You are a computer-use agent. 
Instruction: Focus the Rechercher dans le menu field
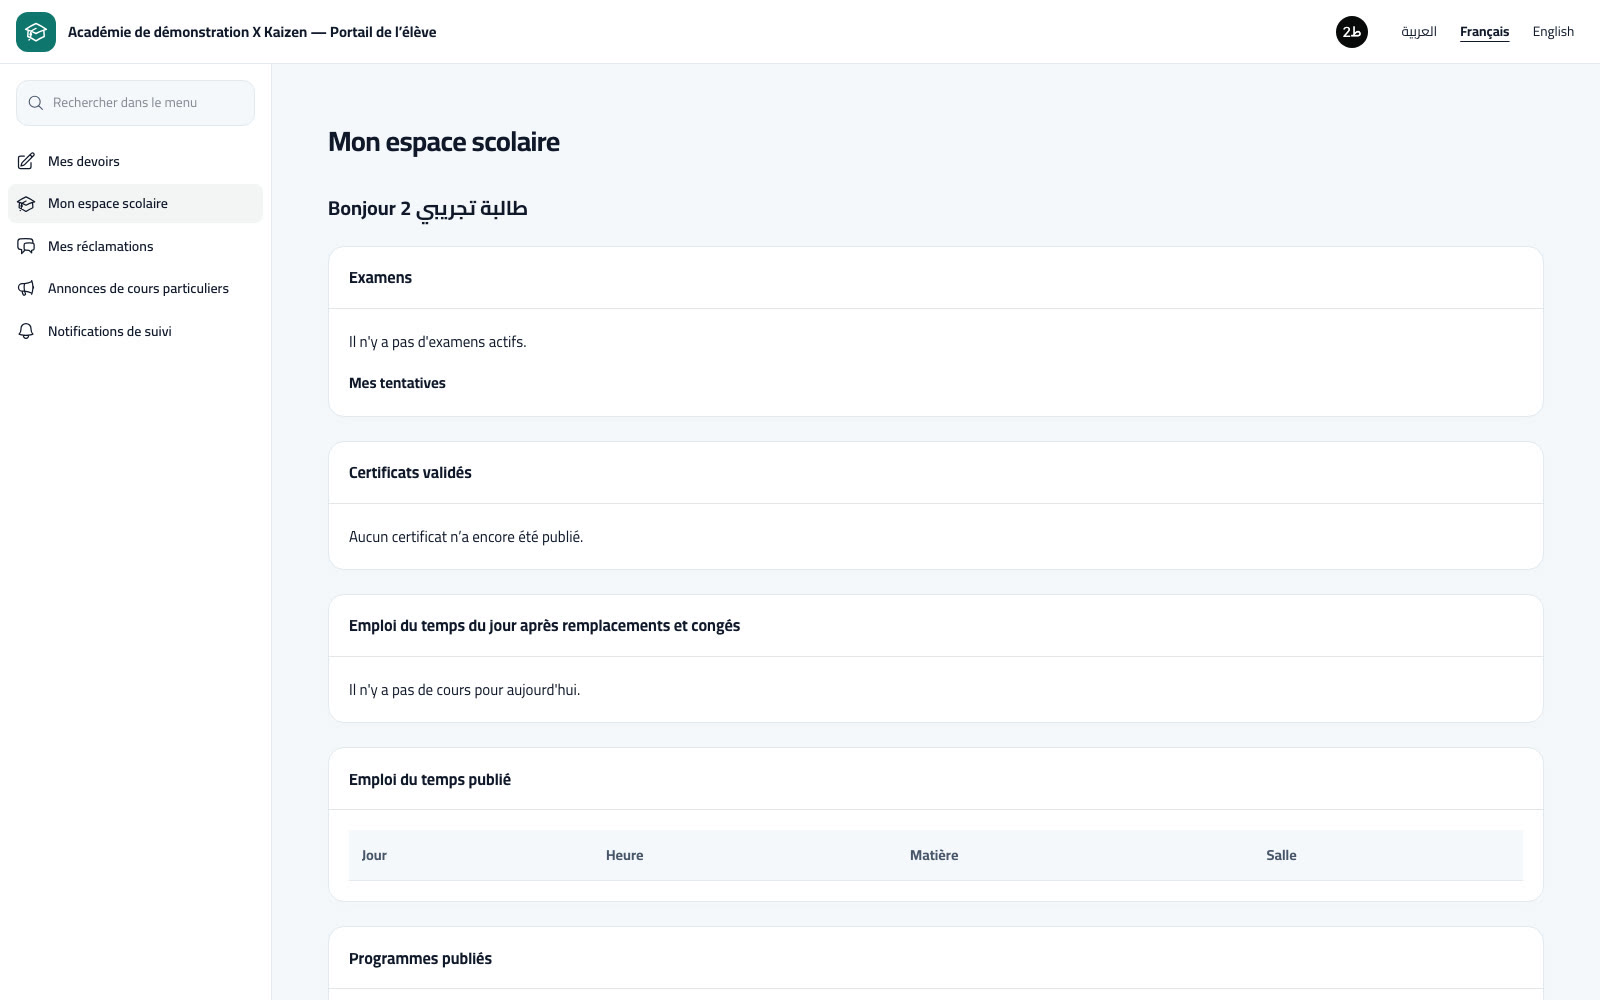click(135, 103)
